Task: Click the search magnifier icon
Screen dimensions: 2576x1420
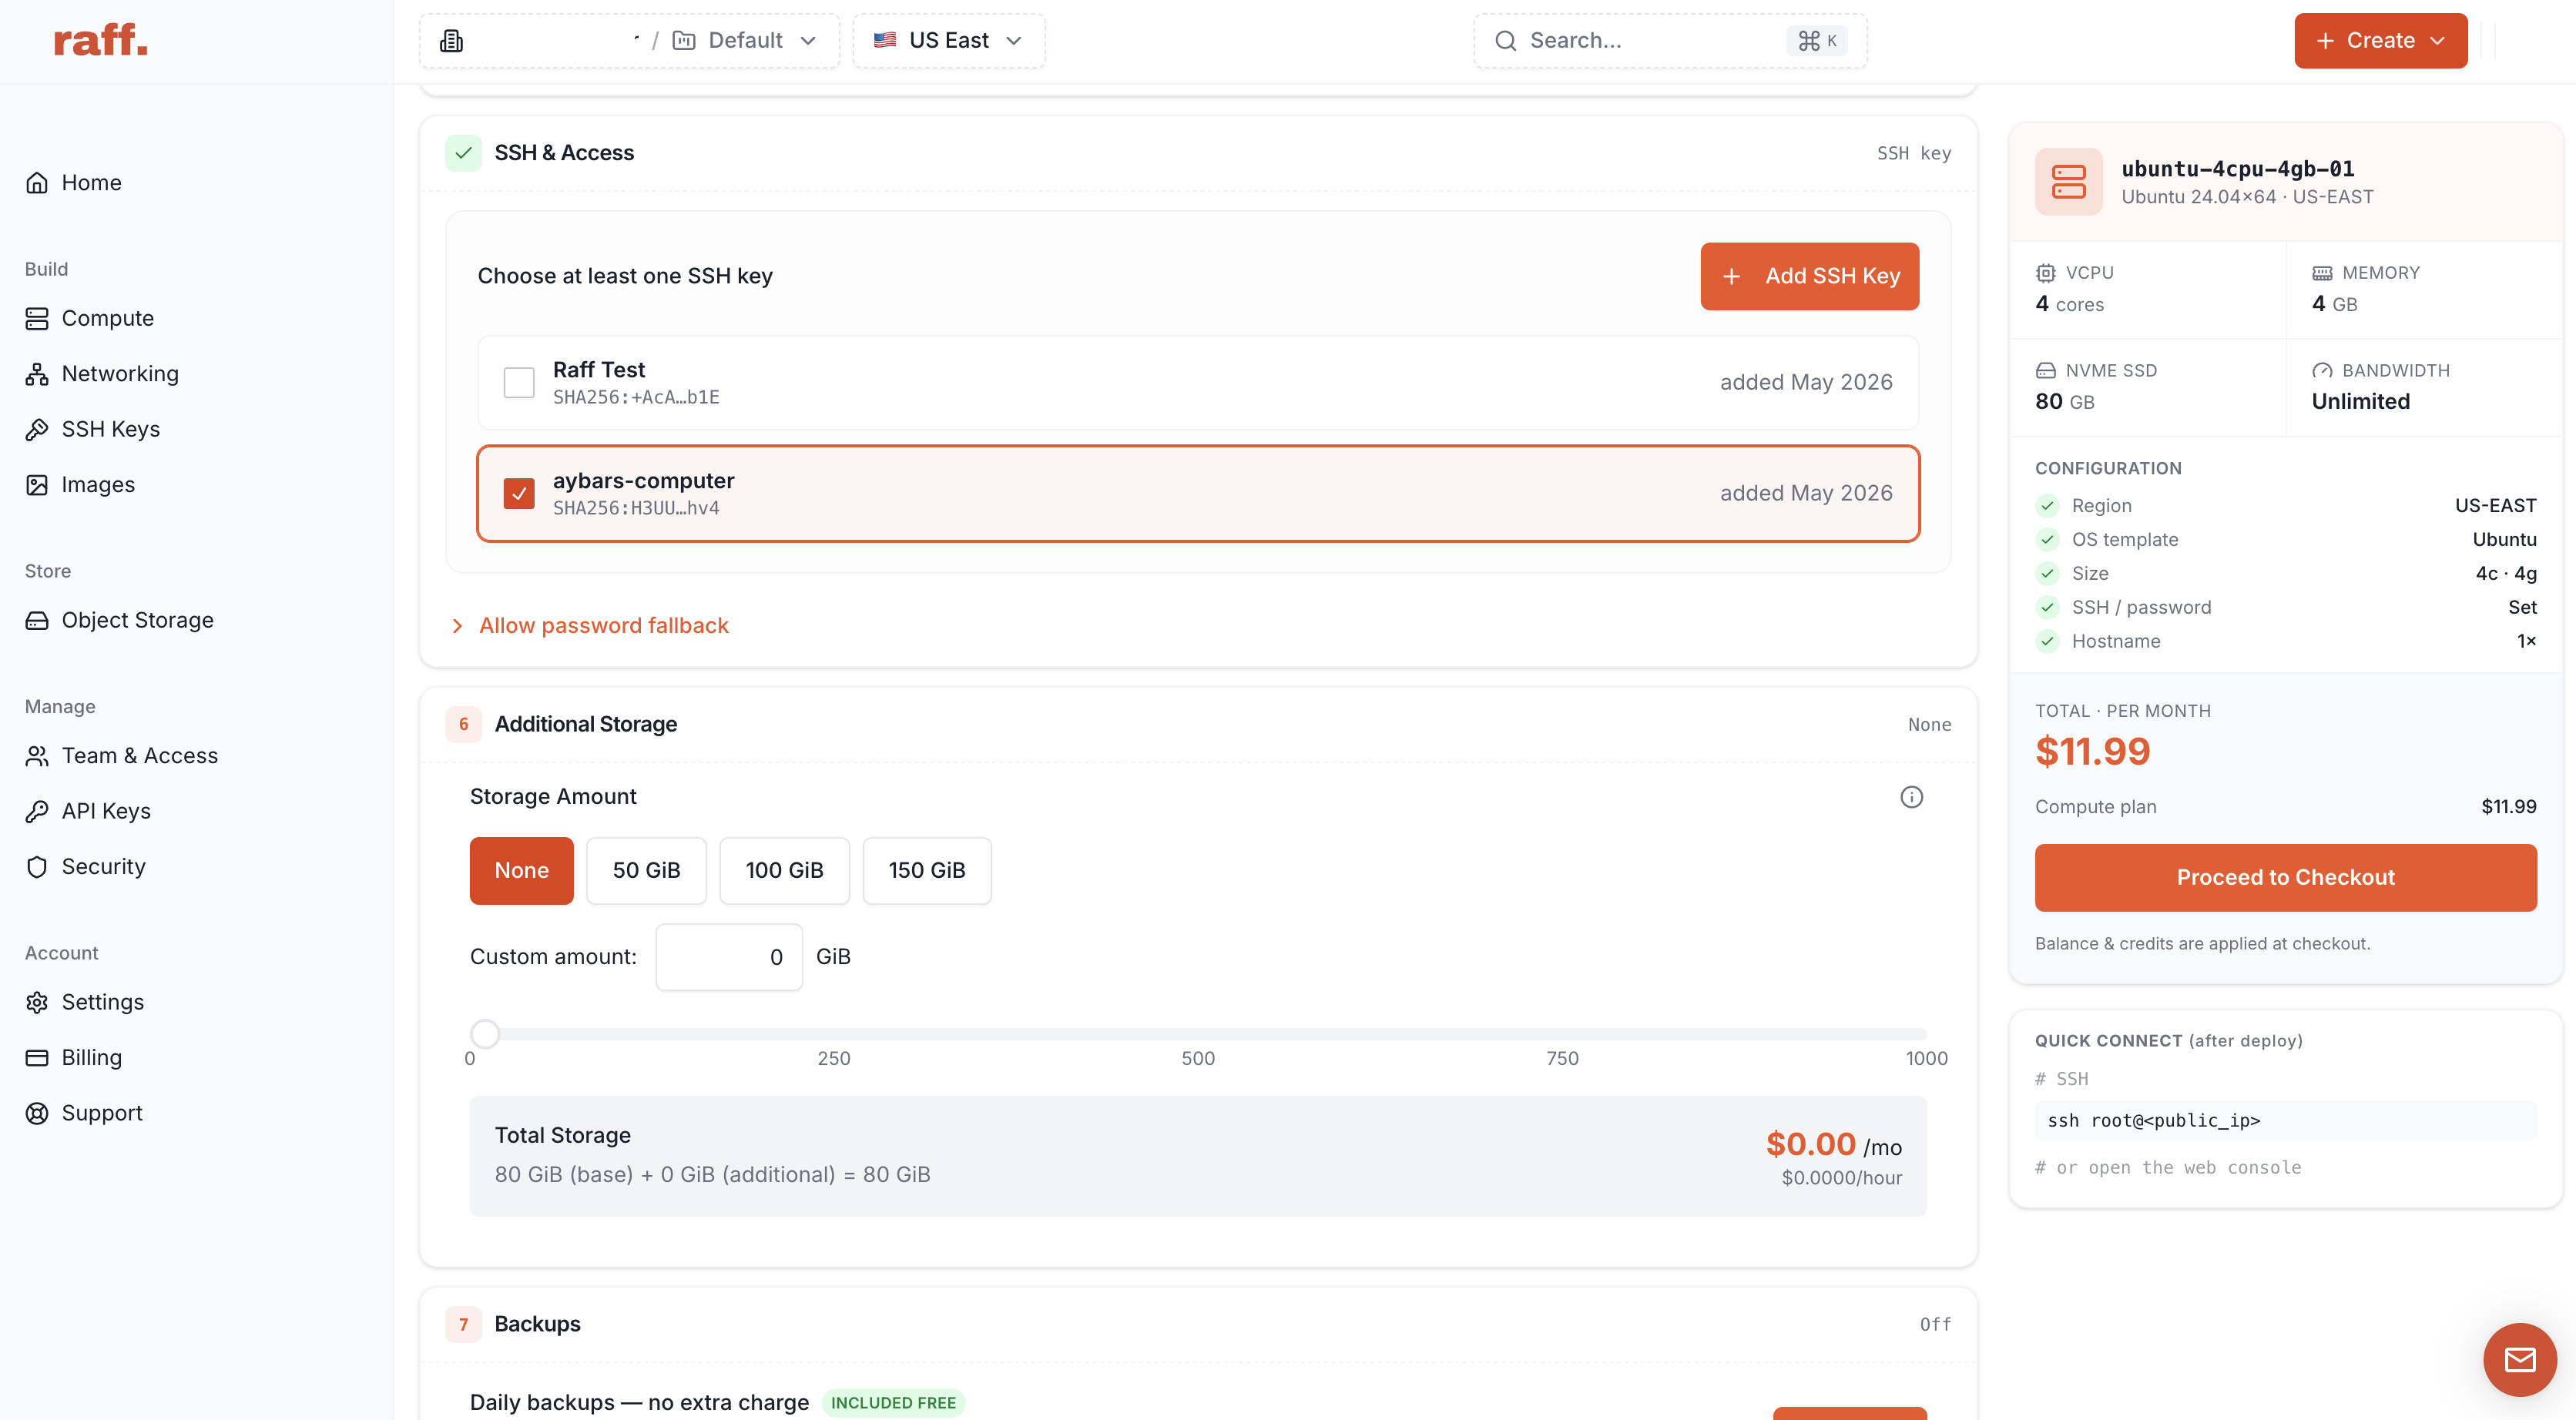Action: [1505, 41]
